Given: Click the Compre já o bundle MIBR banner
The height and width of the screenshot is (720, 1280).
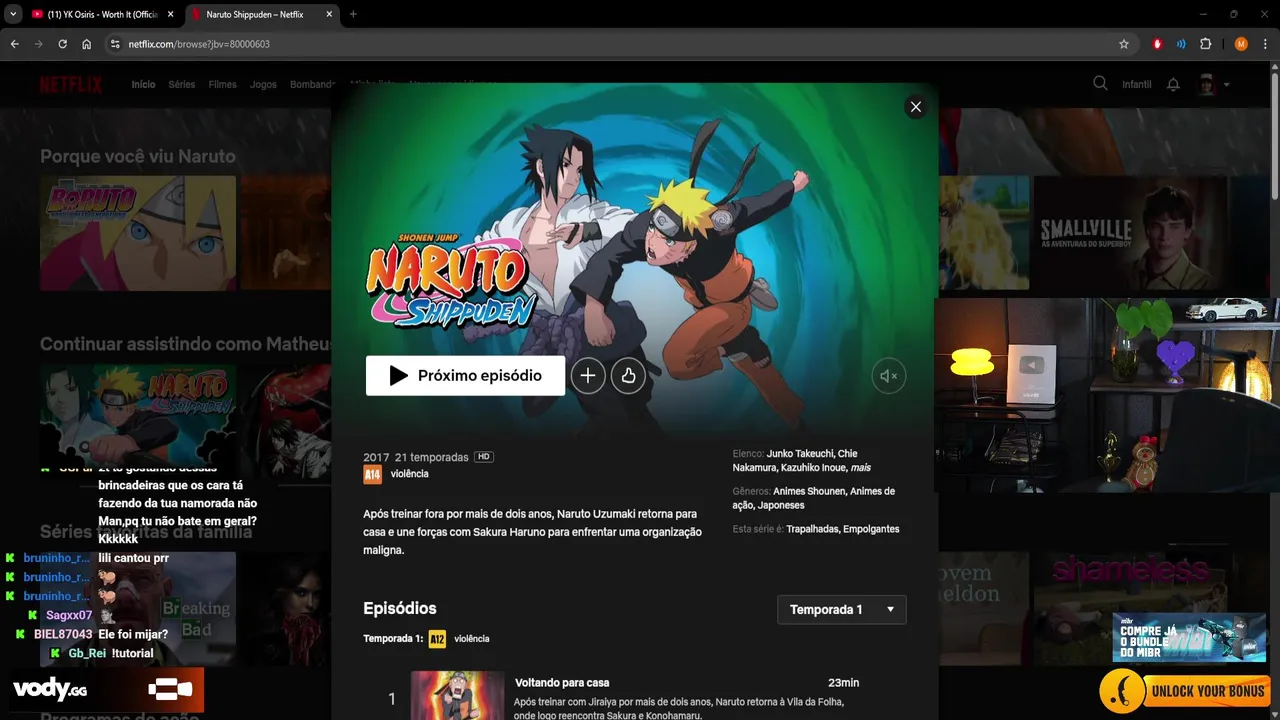Looking at the screenshot, I should point(1189,637).
